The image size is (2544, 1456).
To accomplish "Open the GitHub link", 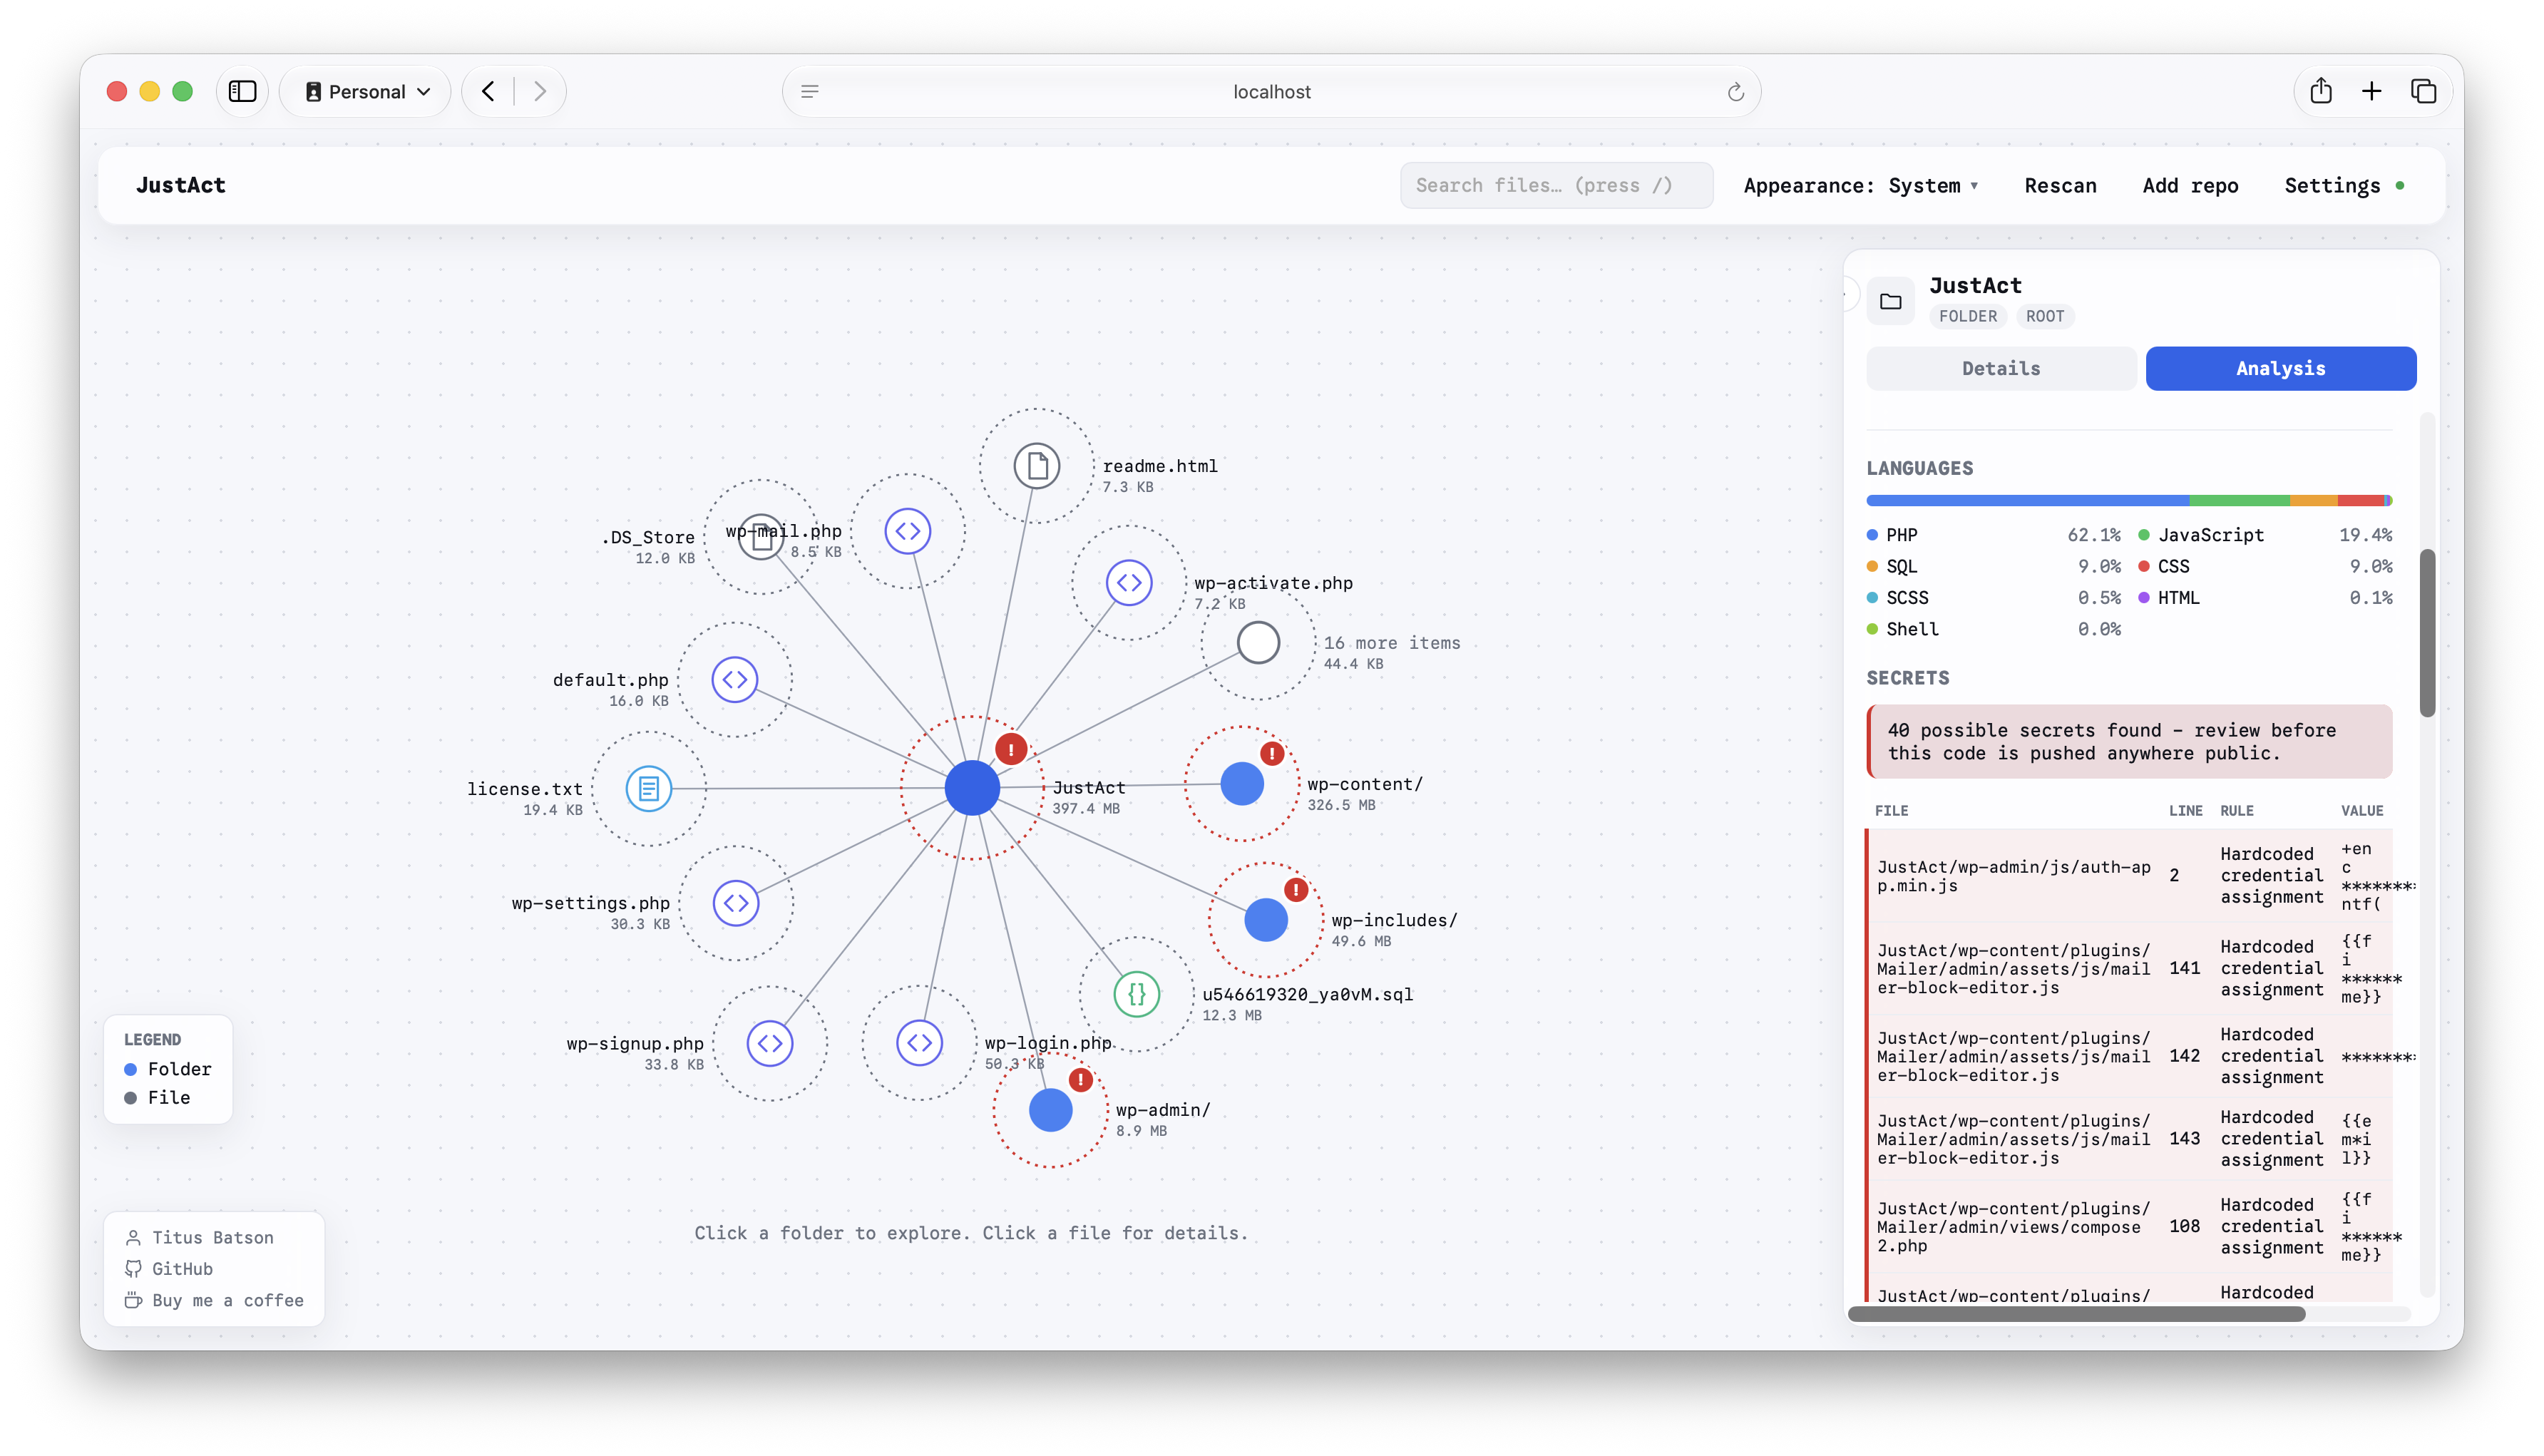I will tap(169, 1269).
